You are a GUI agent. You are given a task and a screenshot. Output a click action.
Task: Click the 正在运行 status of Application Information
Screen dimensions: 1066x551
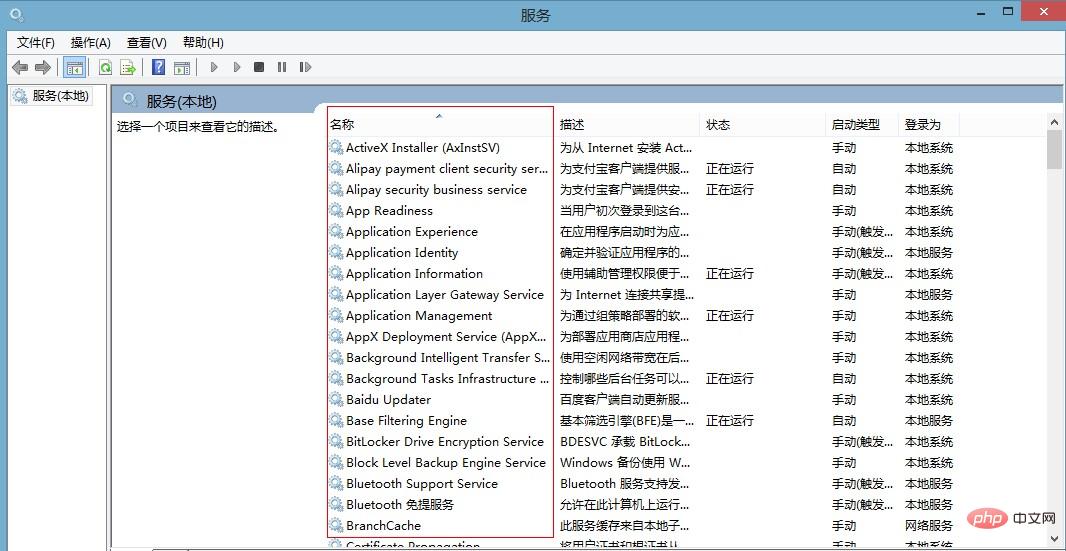pyautogui.click(x=729, y=274)
